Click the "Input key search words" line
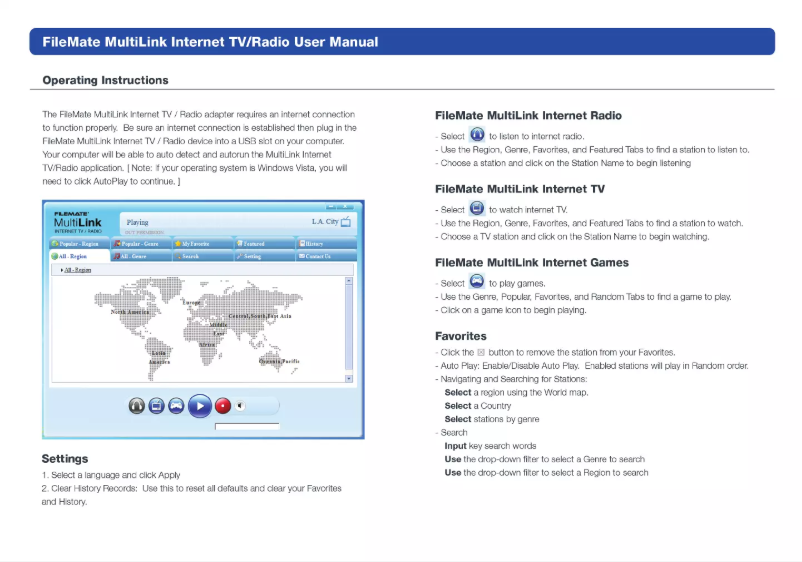 [491, 446]
